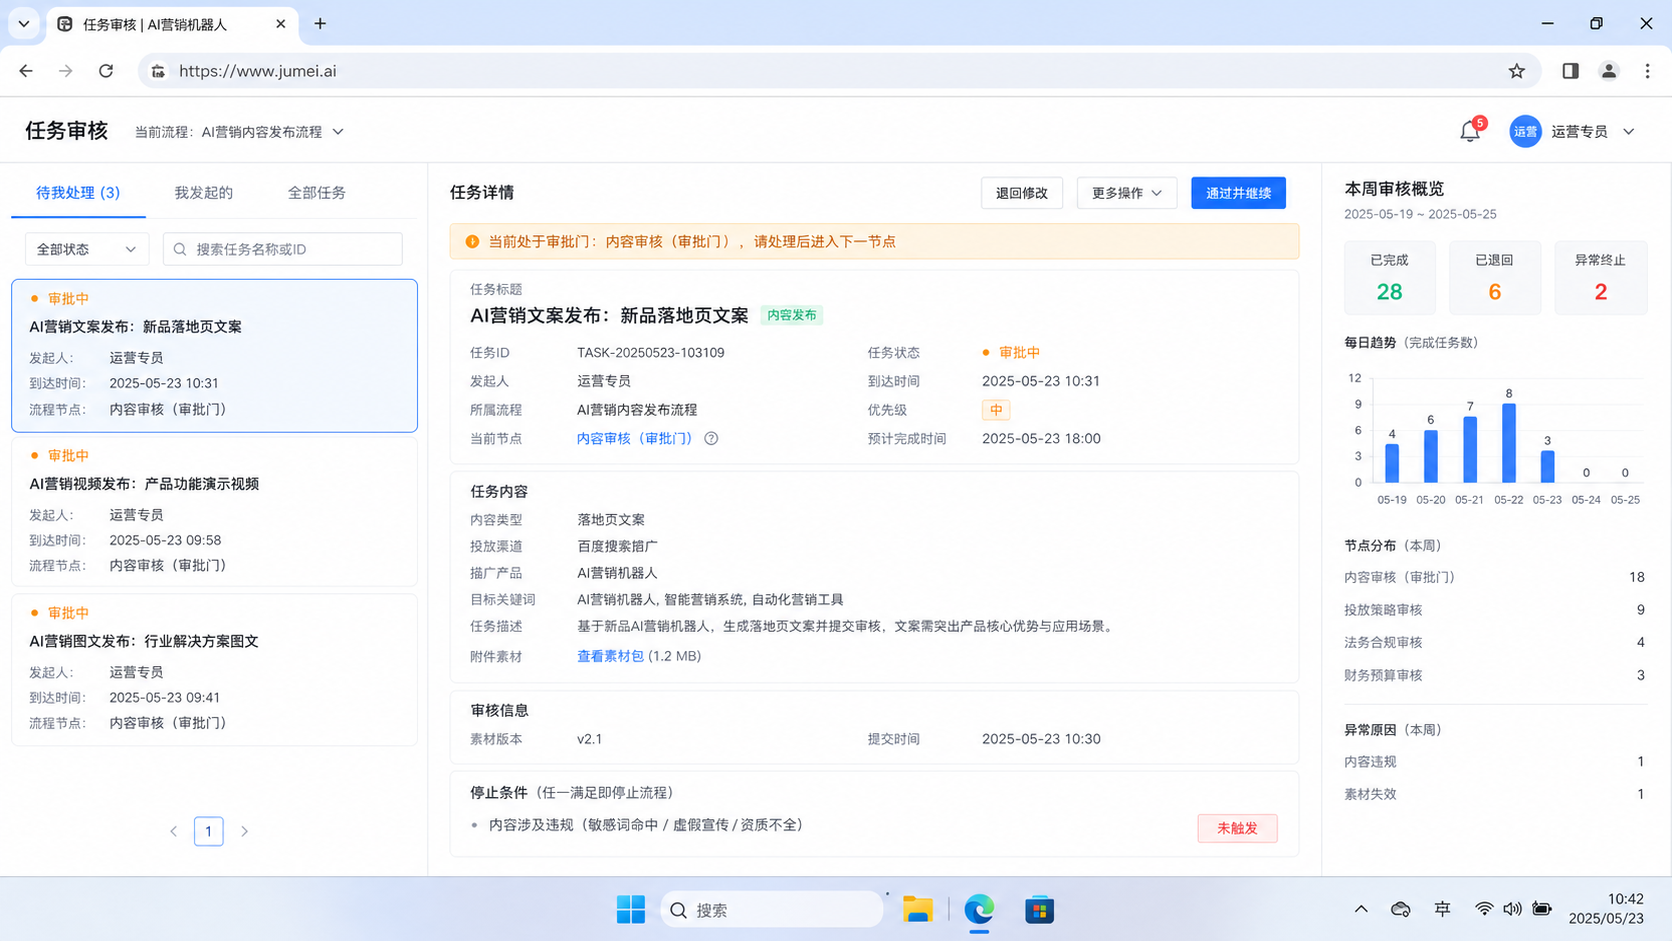The width and height of the screenshot is (1672, 941).
Task: Click the orange warning icon in the approval banner
Action: click(472, 241)
